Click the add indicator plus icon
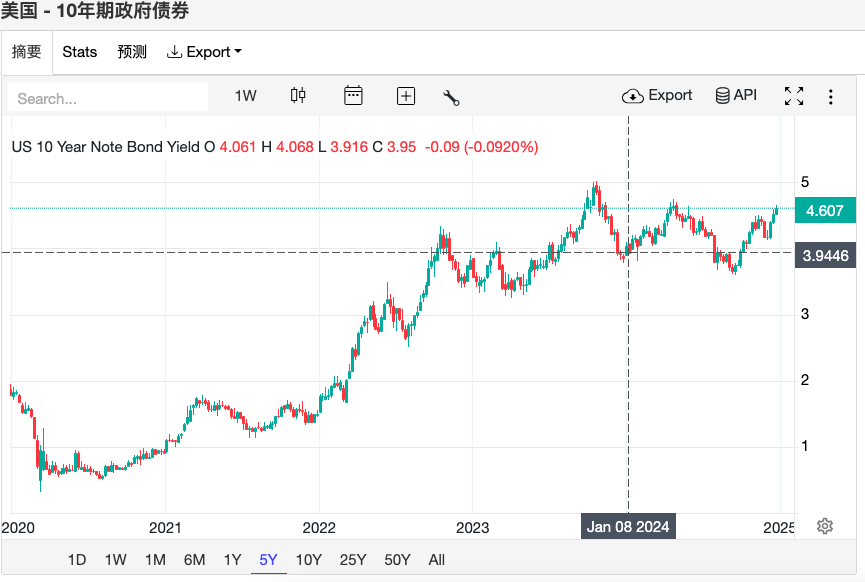Image resolution: width=865 pixels, height=582 pixels. tap(406, 96)
